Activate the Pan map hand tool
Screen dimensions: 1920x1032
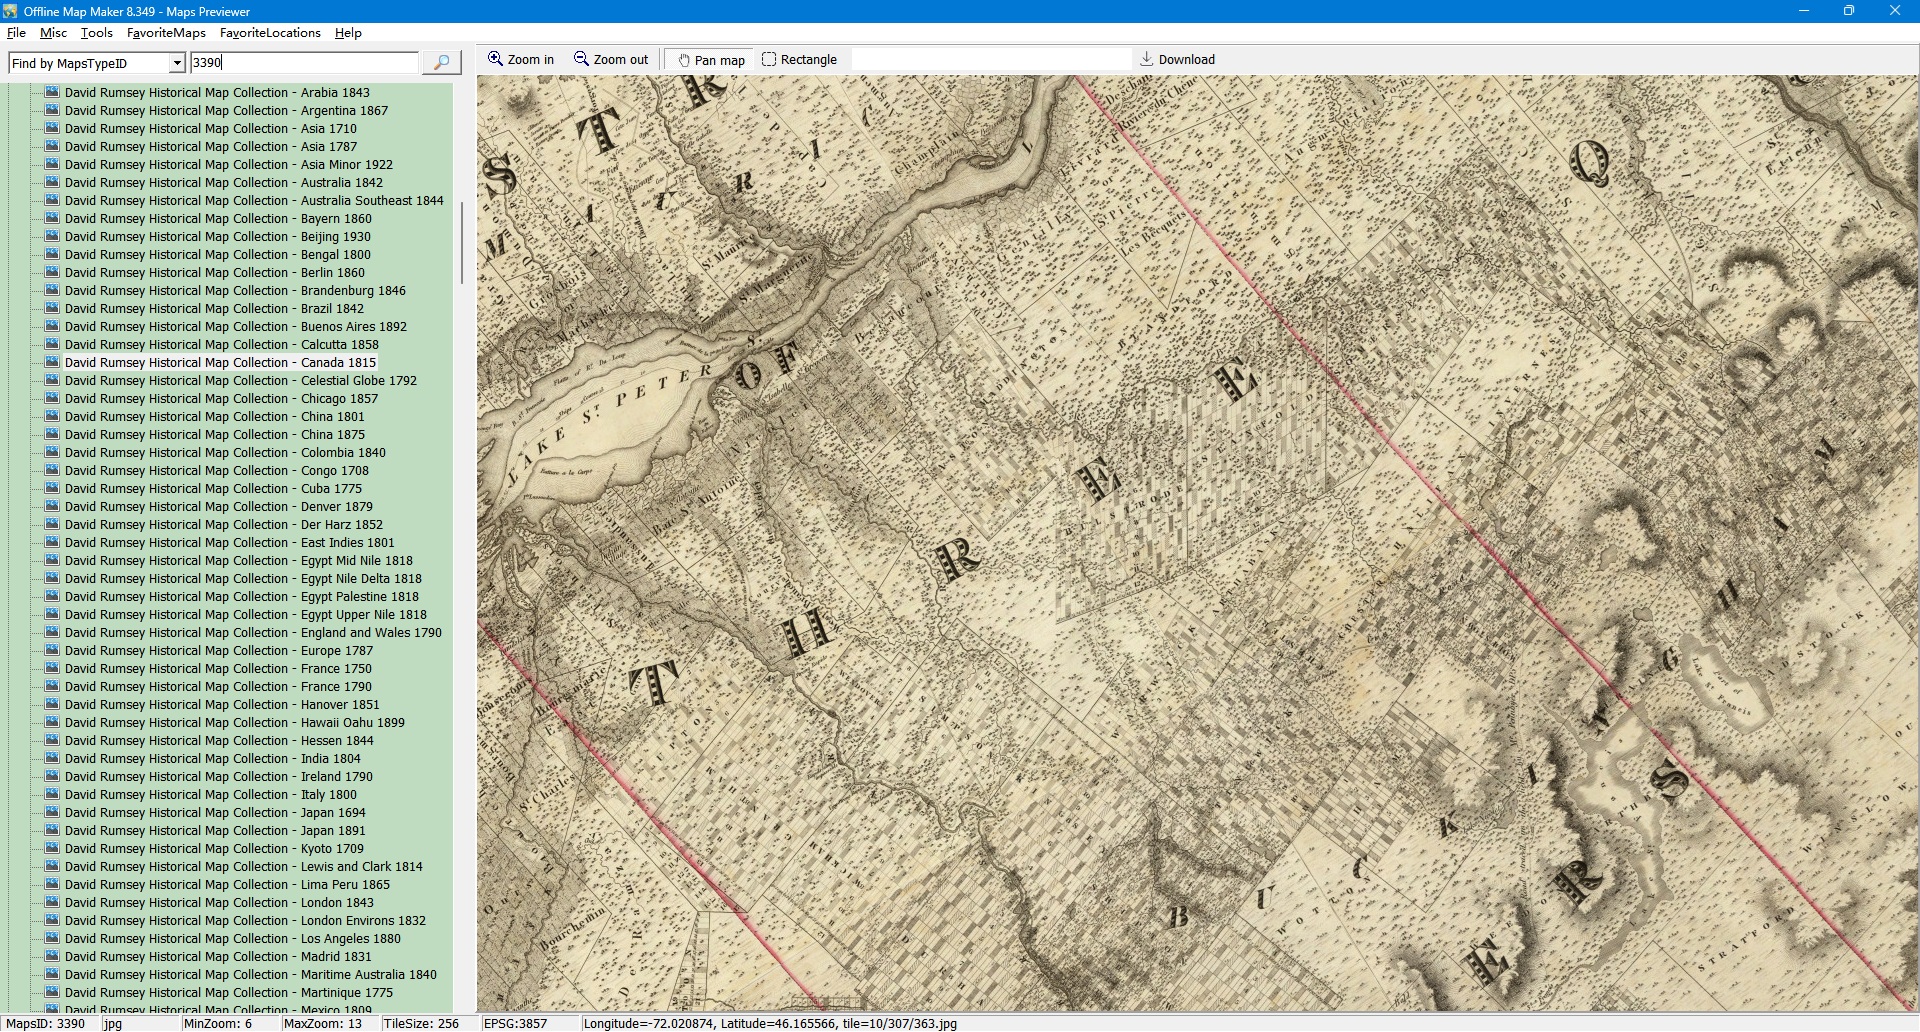coord(711,60)
